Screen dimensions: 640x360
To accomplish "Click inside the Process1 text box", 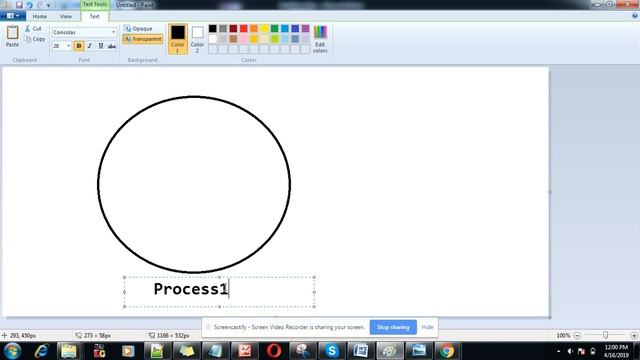I will coord(220,292).
